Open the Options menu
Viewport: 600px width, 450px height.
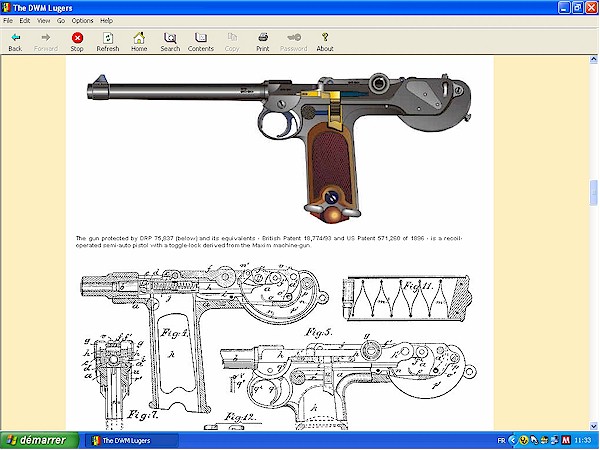(82, 21)
